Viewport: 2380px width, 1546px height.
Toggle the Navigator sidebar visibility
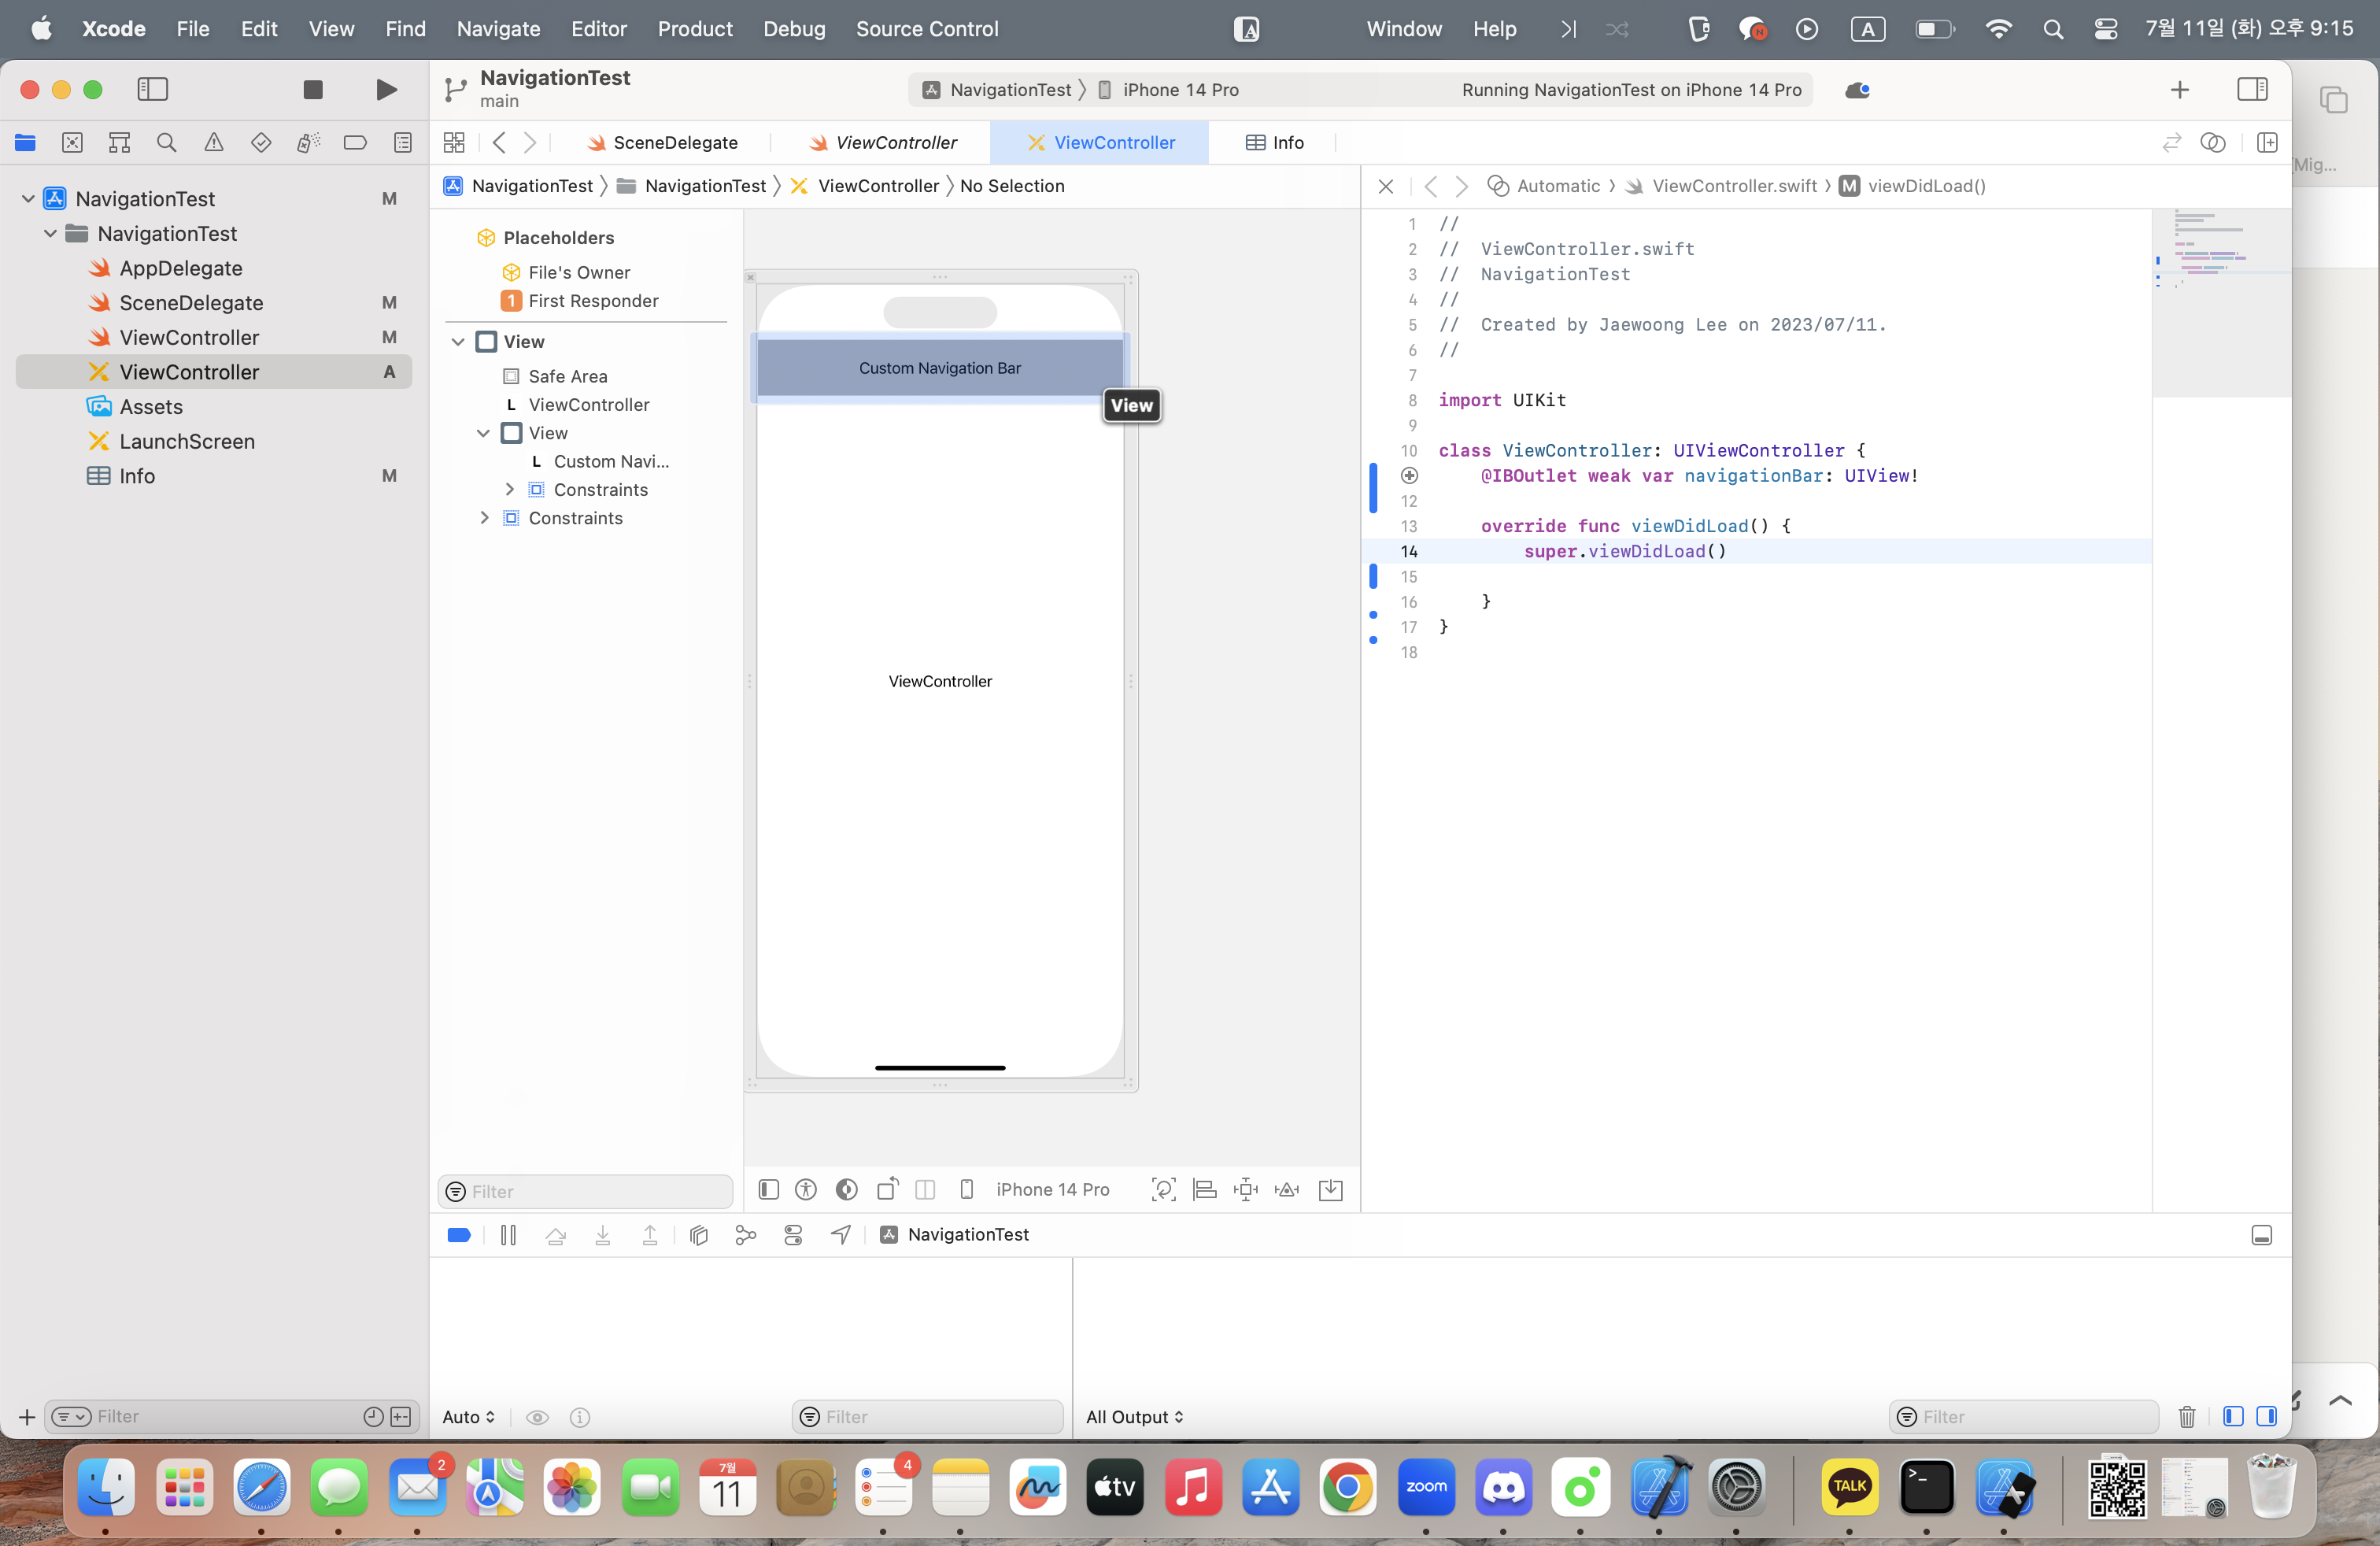coord(152,90)
